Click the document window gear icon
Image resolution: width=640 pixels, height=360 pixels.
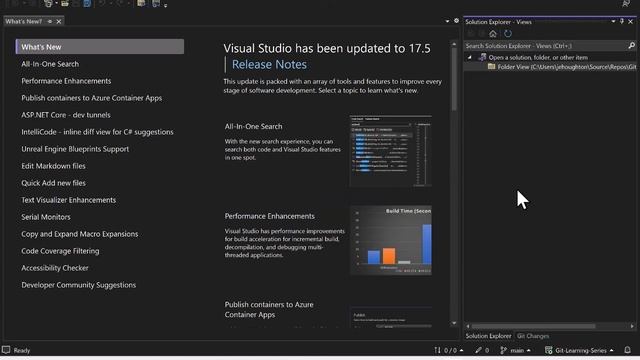(x=456, y=21)
